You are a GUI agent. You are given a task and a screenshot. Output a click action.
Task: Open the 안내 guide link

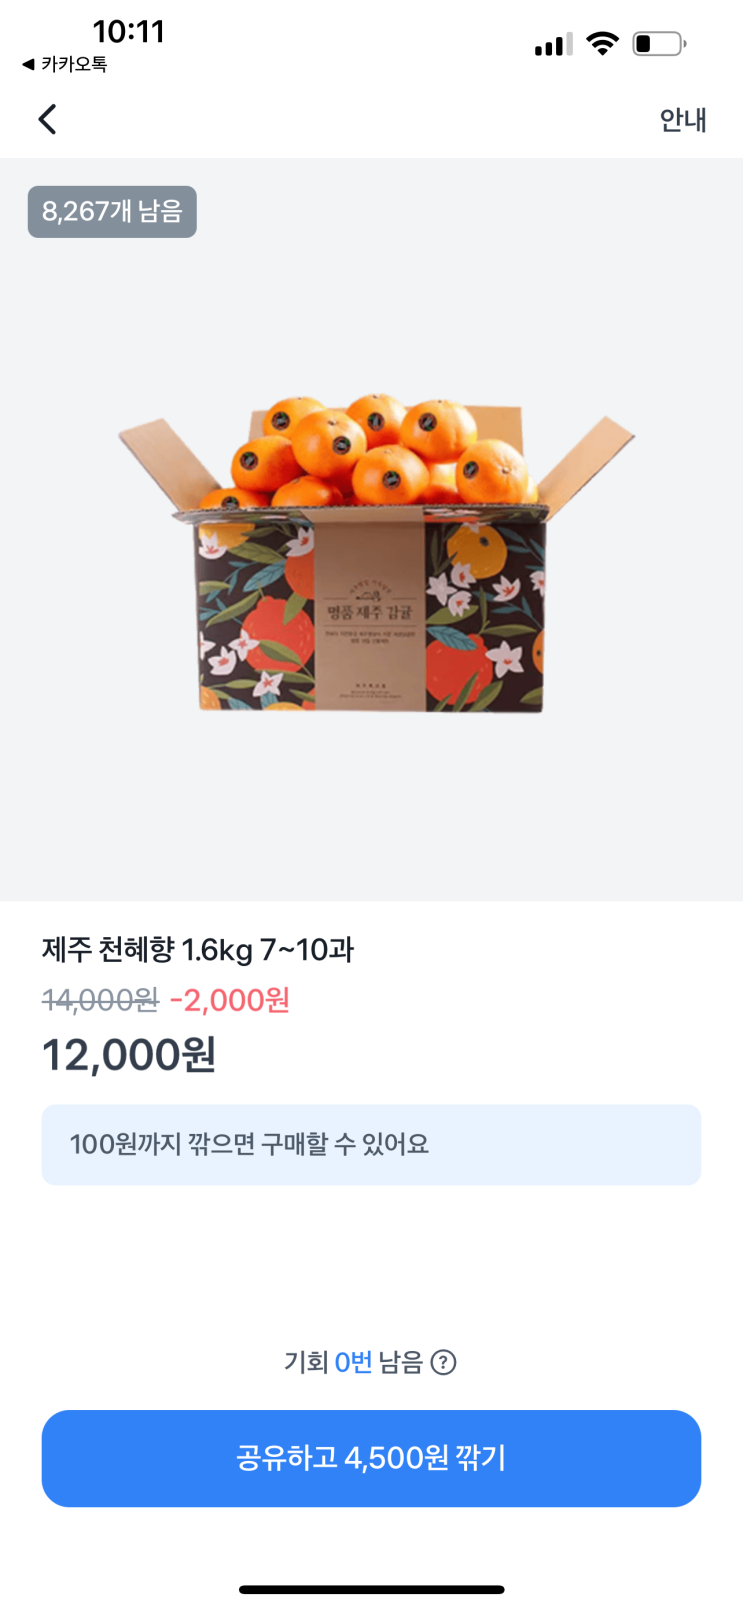tap(683, 120)
